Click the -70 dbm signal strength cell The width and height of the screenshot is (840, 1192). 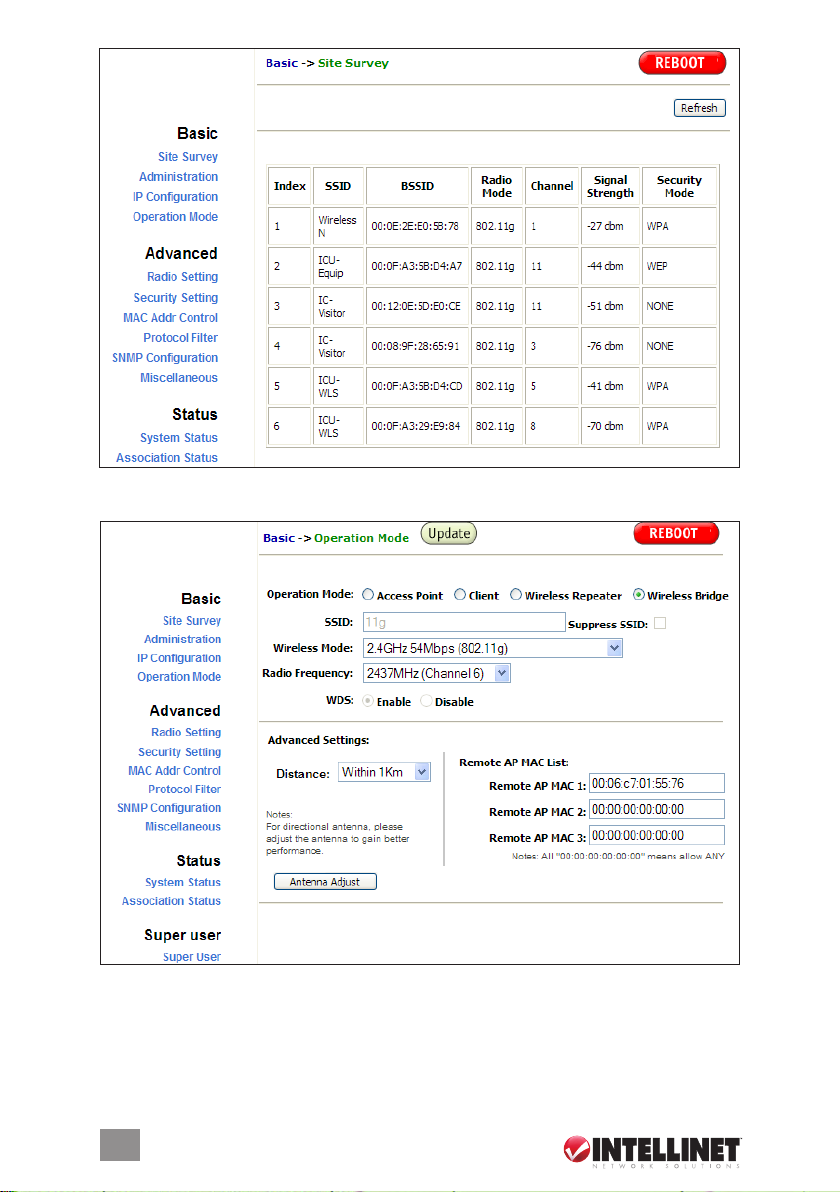[610, 426]
